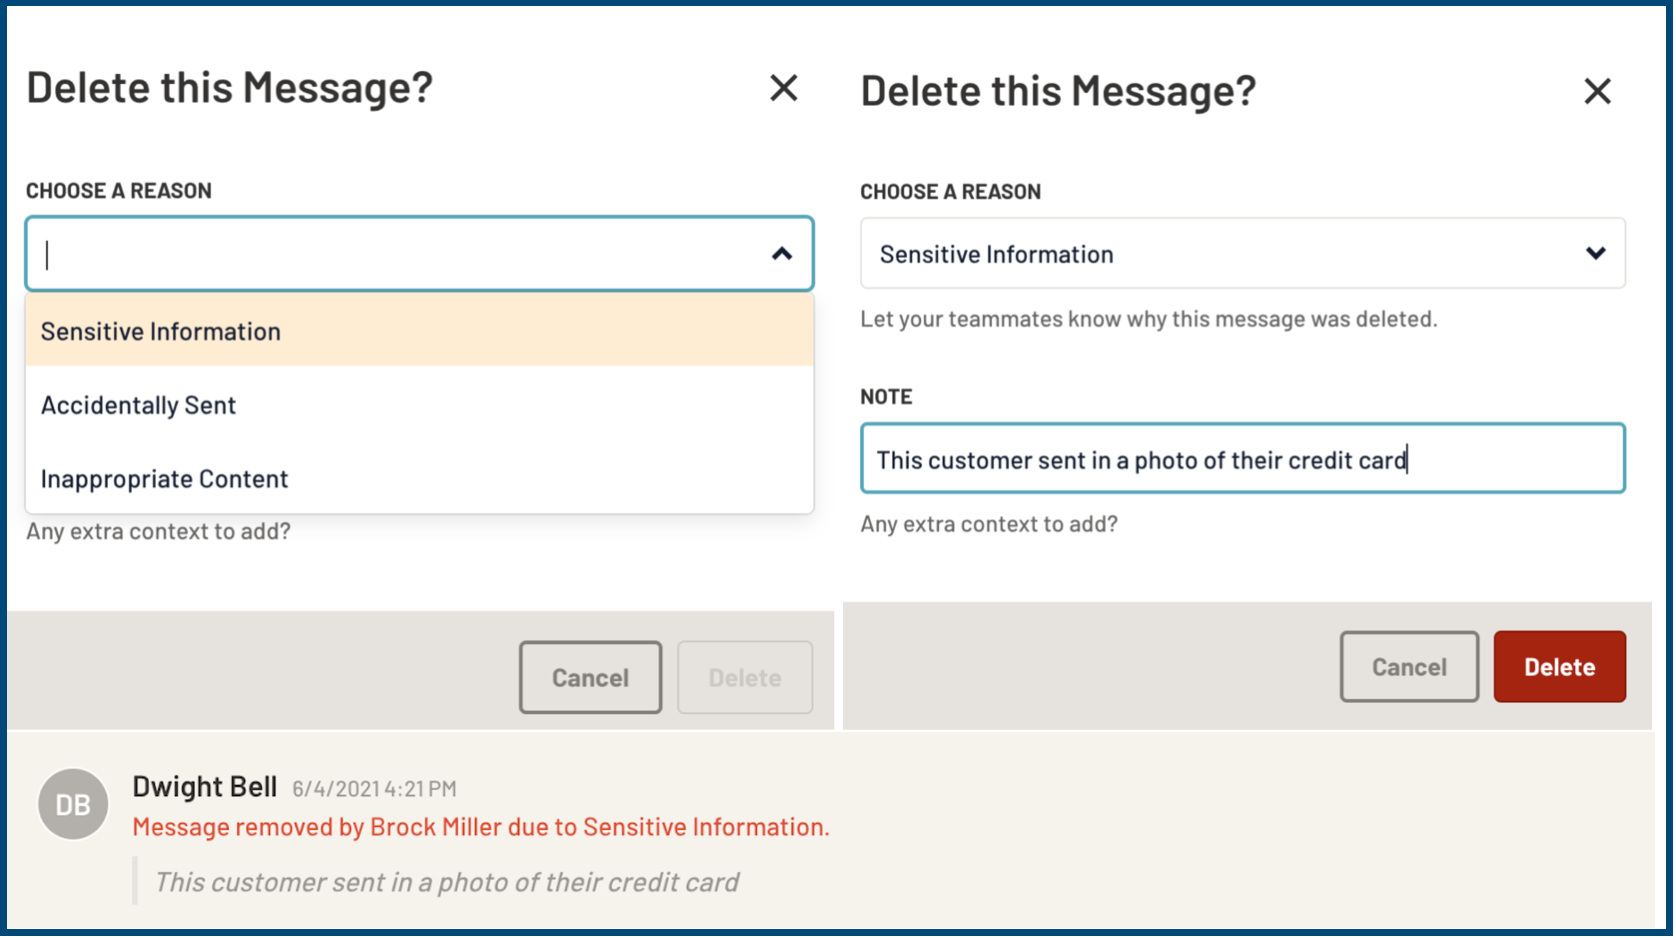1676x940 pixels.
Task: Select the Sensitive Information reason
Action: (160, 330)
